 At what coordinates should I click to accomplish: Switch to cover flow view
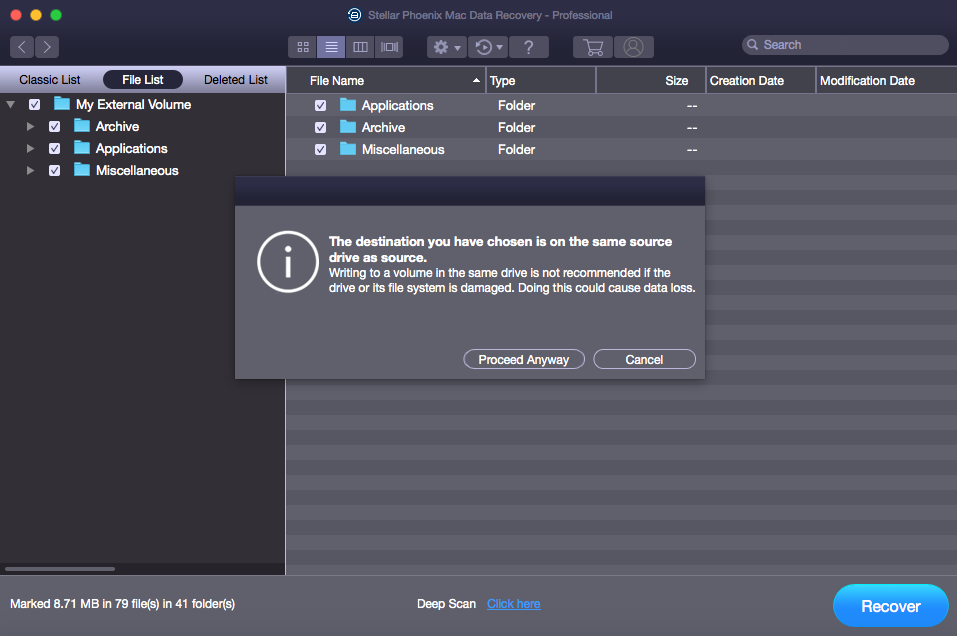coord(389,47)
